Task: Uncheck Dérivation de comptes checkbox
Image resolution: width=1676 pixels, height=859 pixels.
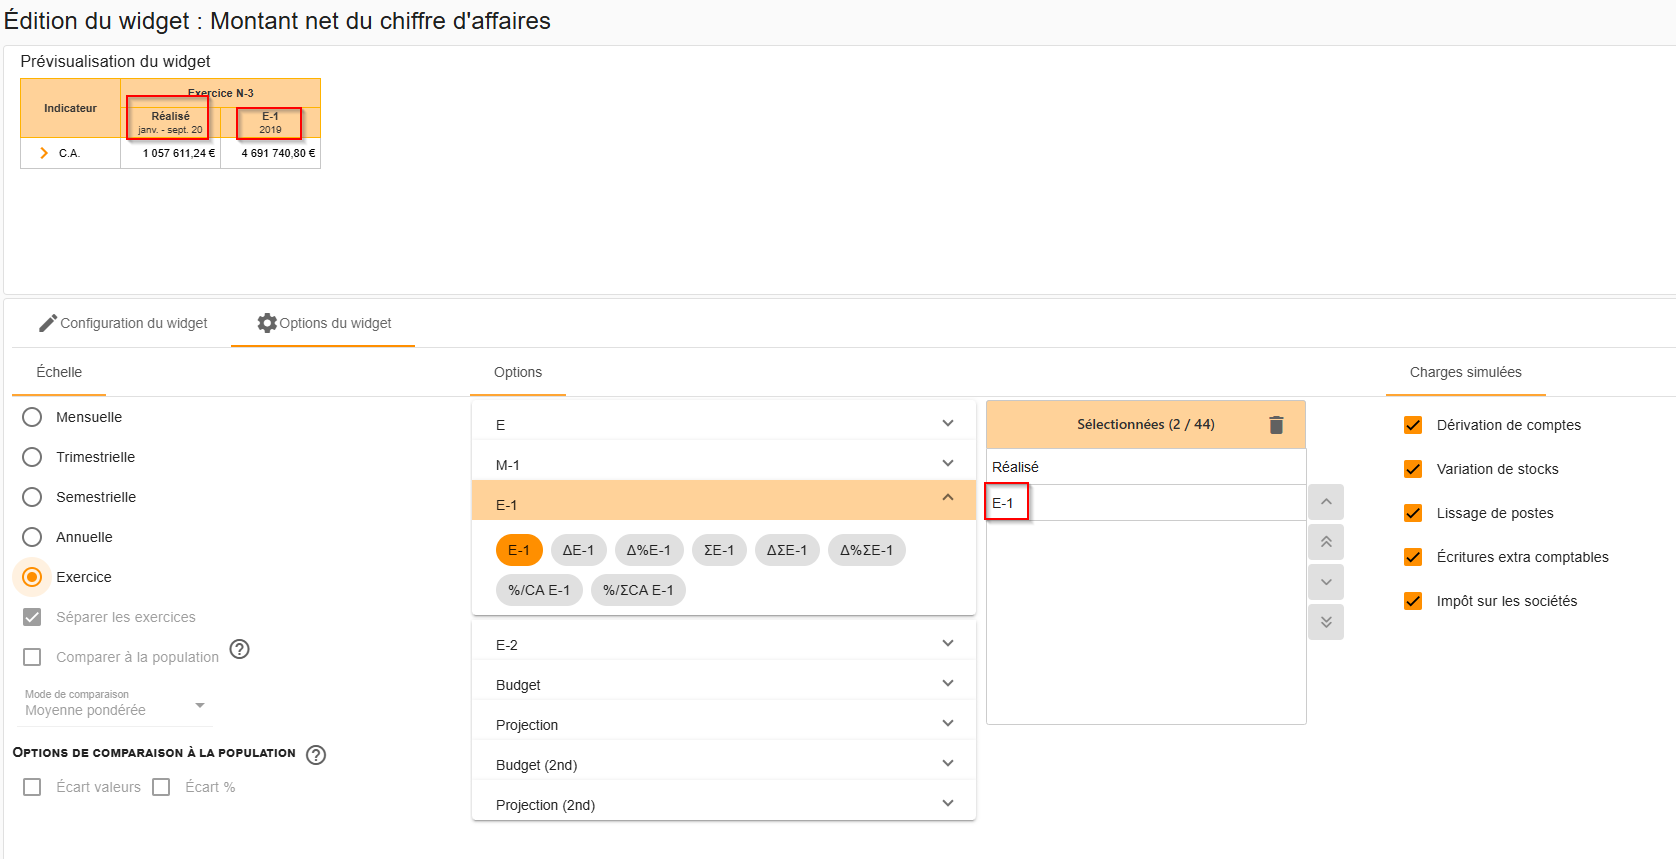Action: tap(1413, 425)
